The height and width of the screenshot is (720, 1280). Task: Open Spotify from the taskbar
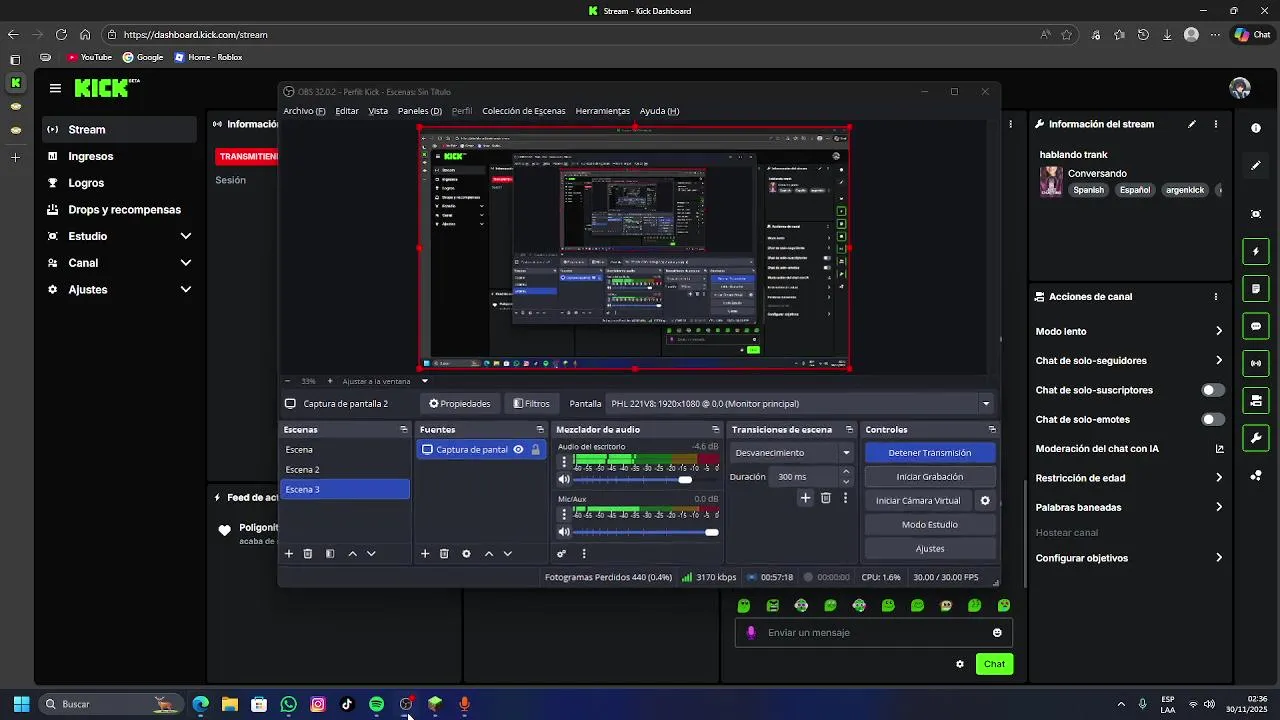[x=376, y=704]
